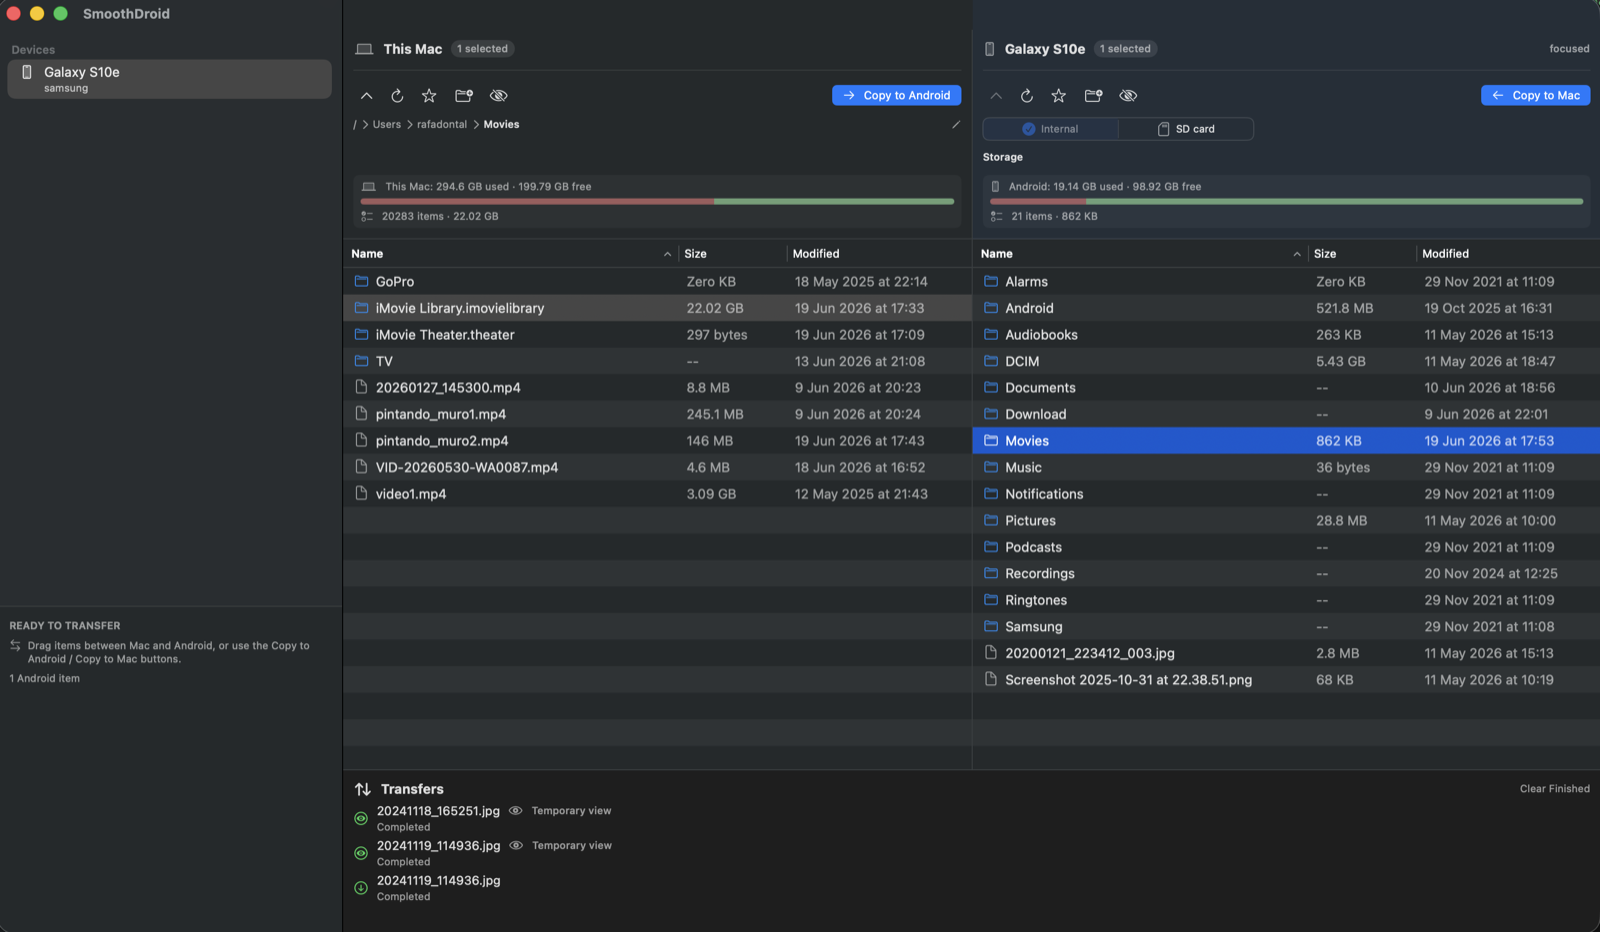
Task: Select Screenshot 2025-10-31 at 22.38.51.png
Action: [x=1286, y=680]
